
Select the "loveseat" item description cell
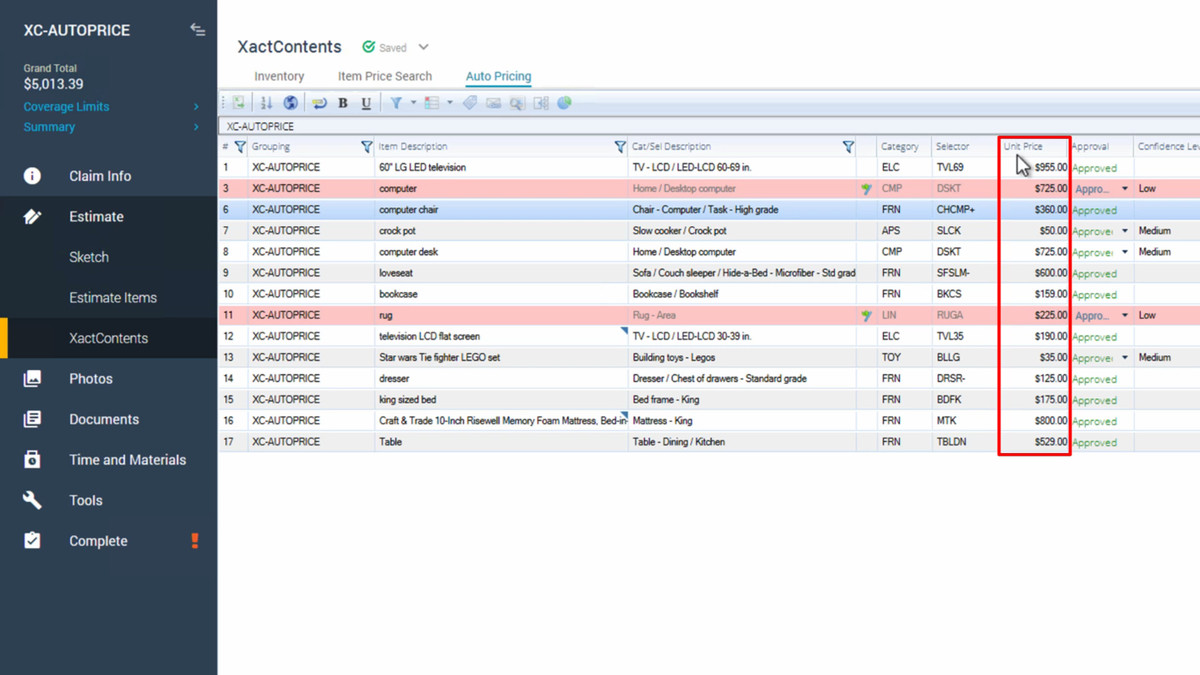point(501,273)
